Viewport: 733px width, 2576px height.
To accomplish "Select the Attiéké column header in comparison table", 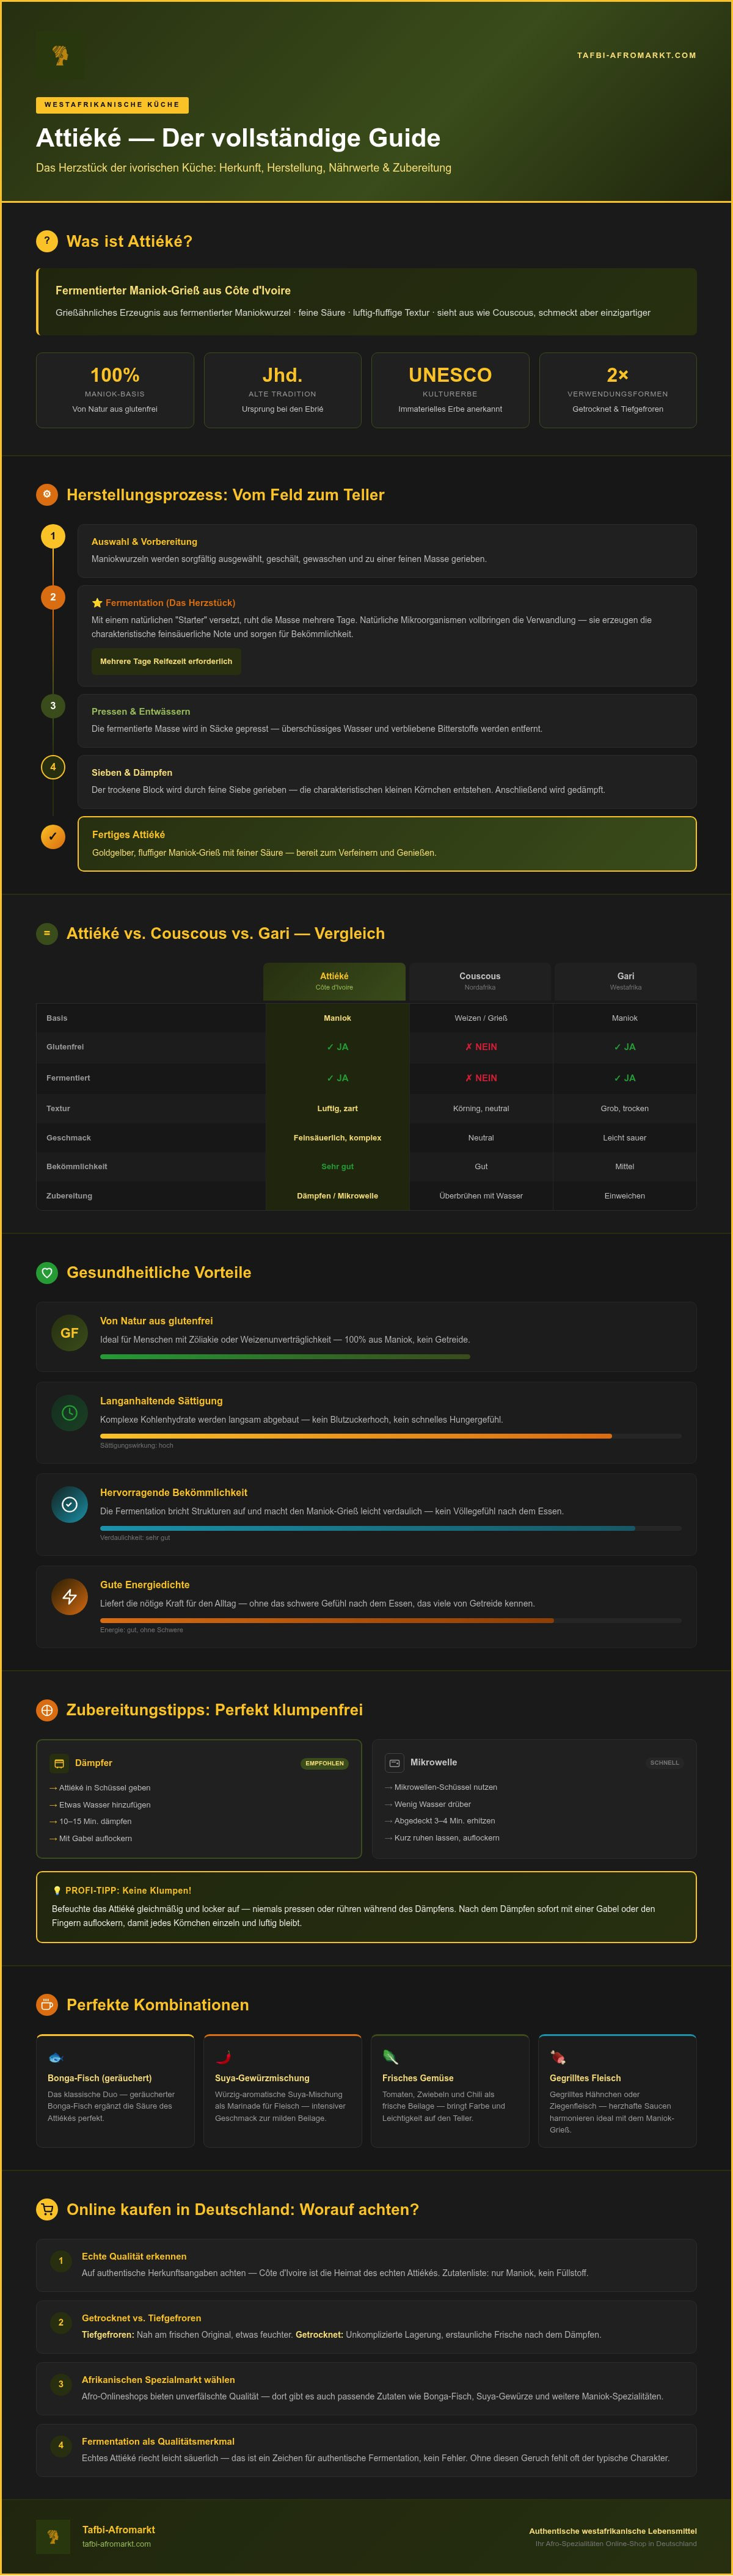I will [x=334, y=981].
